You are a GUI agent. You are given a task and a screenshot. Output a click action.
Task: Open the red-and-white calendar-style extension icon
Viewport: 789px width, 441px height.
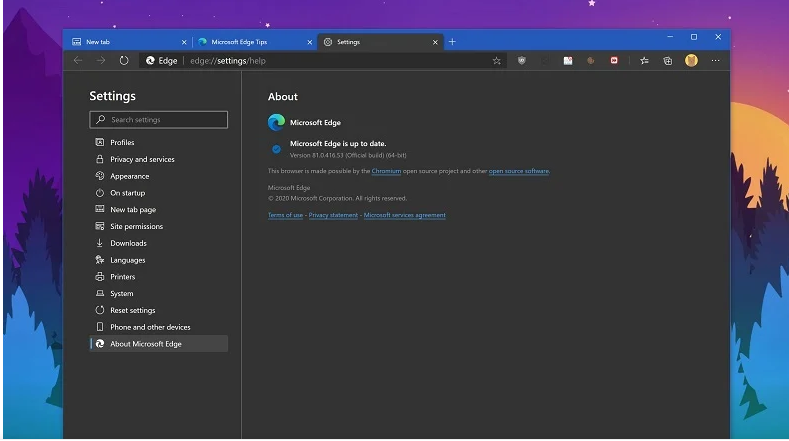tap(568, 61)
